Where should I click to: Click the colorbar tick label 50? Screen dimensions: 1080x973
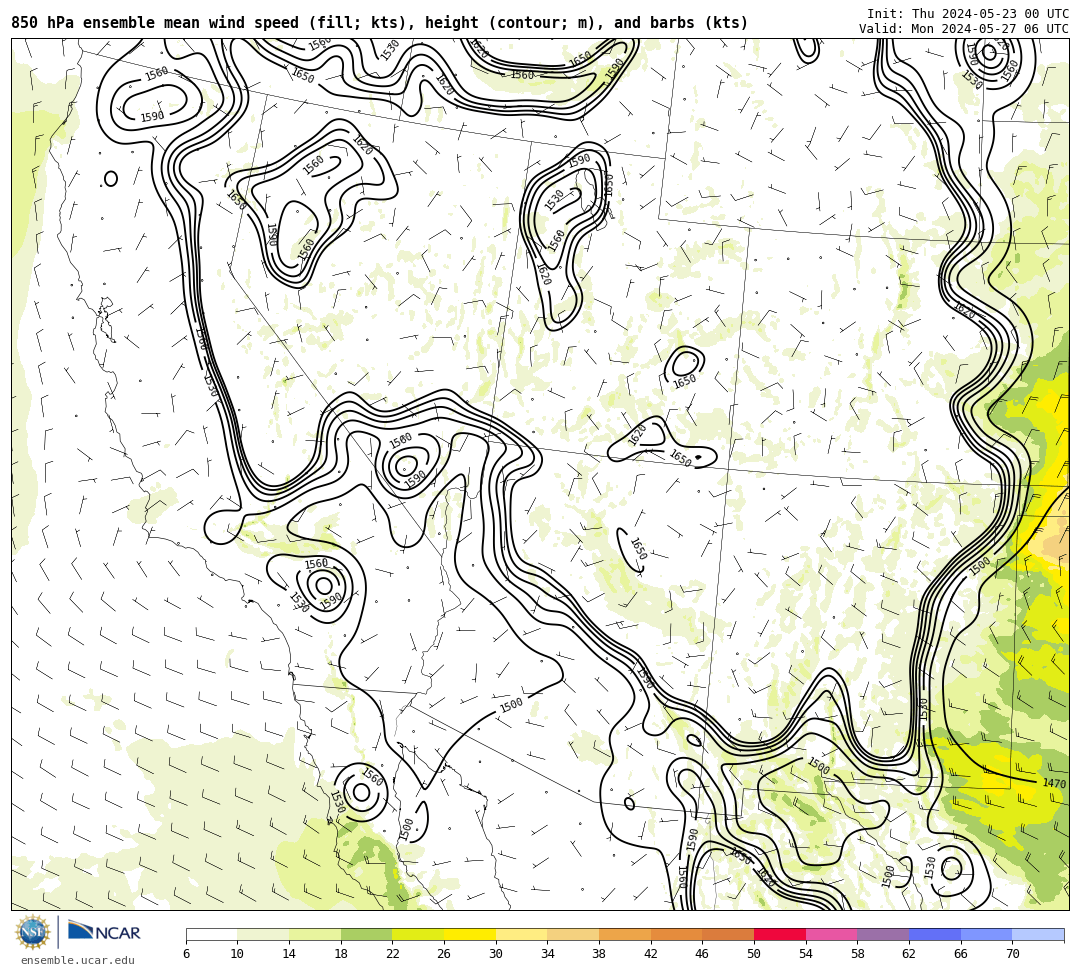pyautogui.click(x=754, y=954)
